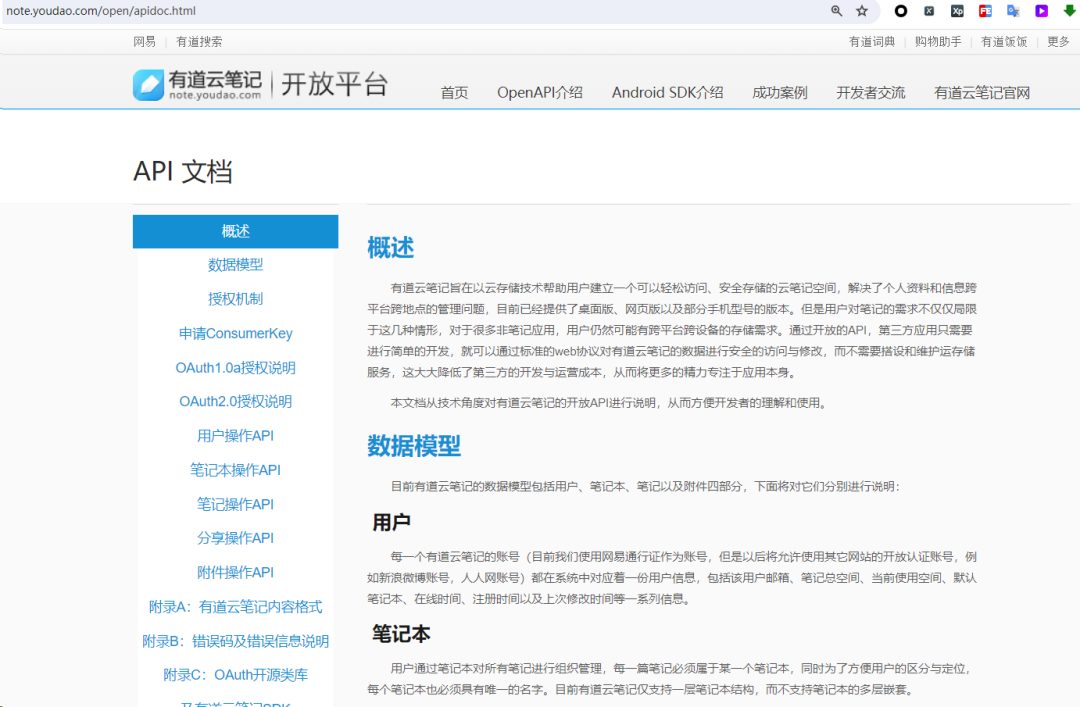1080x707 pixels.
Task: Open the 有道饭饭 top link
Action: [x=1004, y=42]
